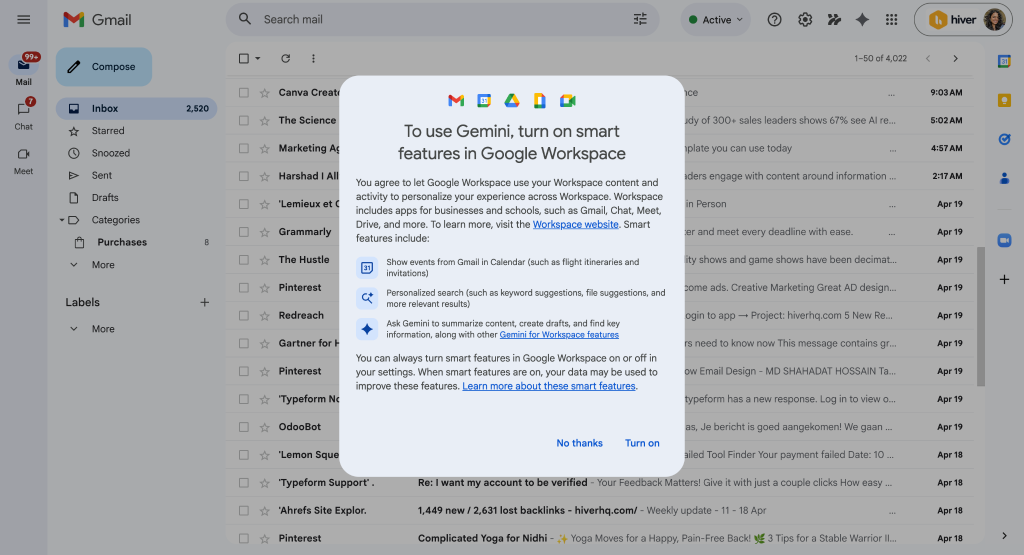Expand More under Categories

103,264
